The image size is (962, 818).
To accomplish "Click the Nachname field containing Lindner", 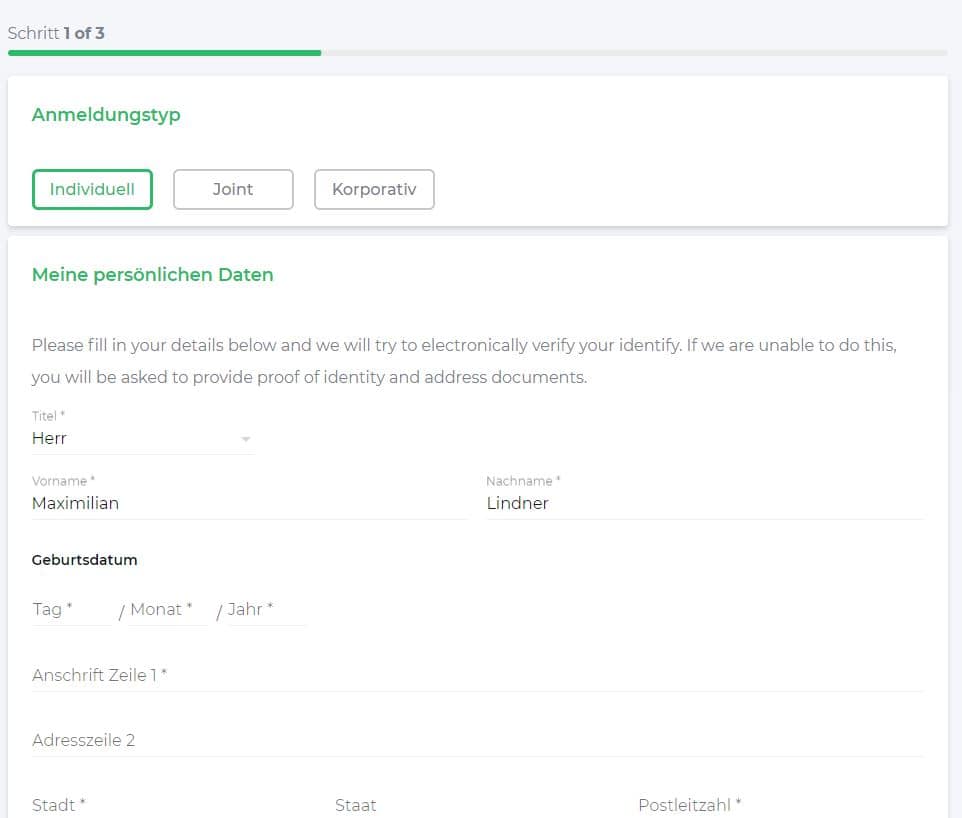I will (703, 504).
